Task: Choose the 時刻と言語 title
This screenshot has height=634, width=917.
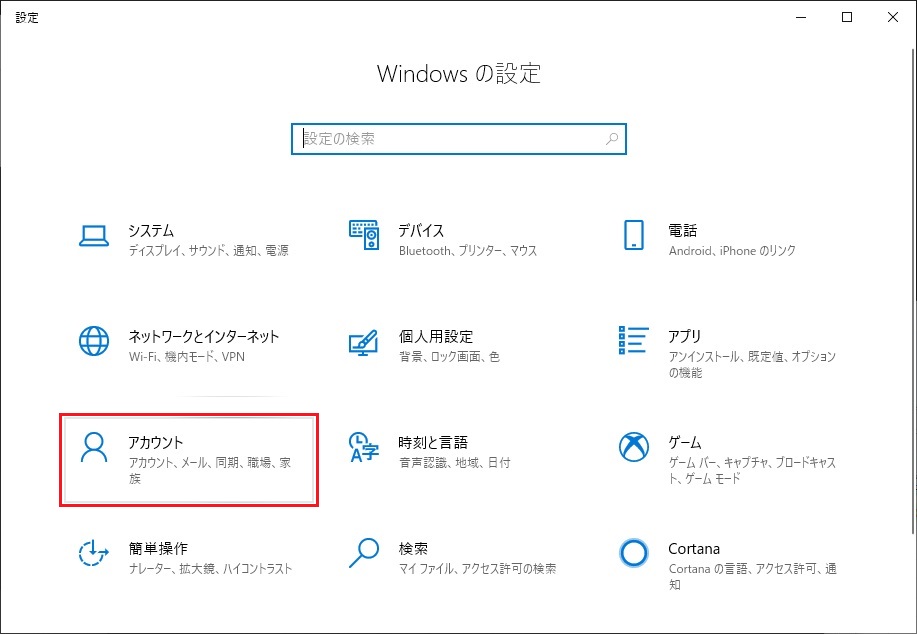Action: coord(433,442)
